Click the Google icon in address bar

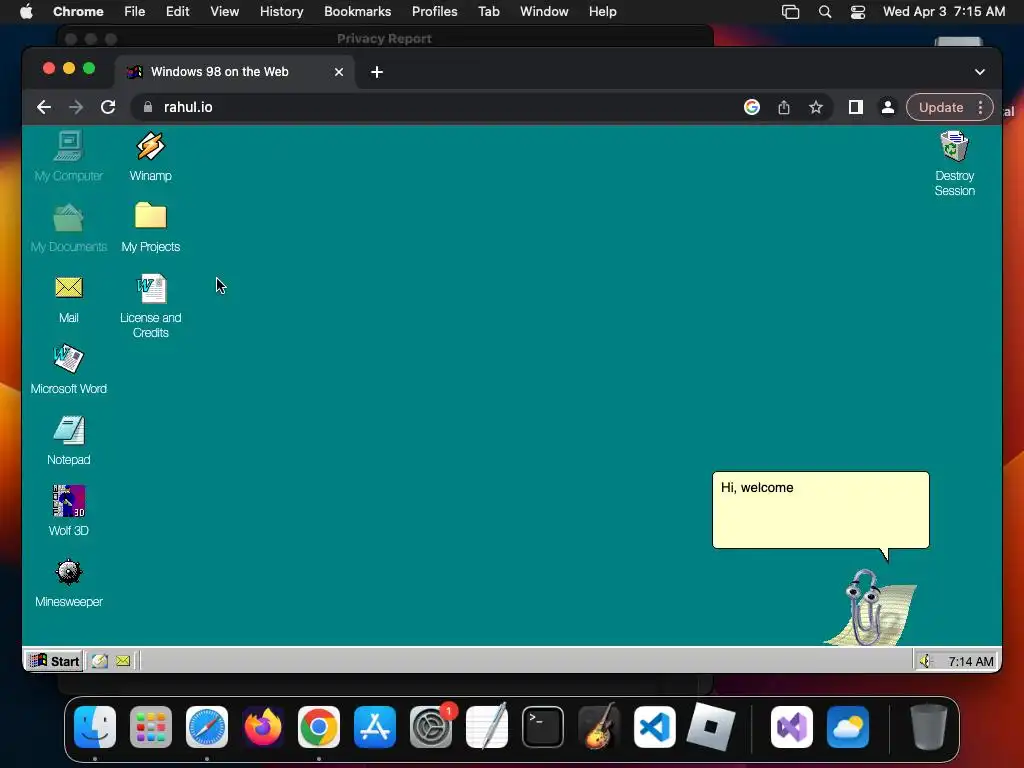pyautogui.click(x=752, y=107)
